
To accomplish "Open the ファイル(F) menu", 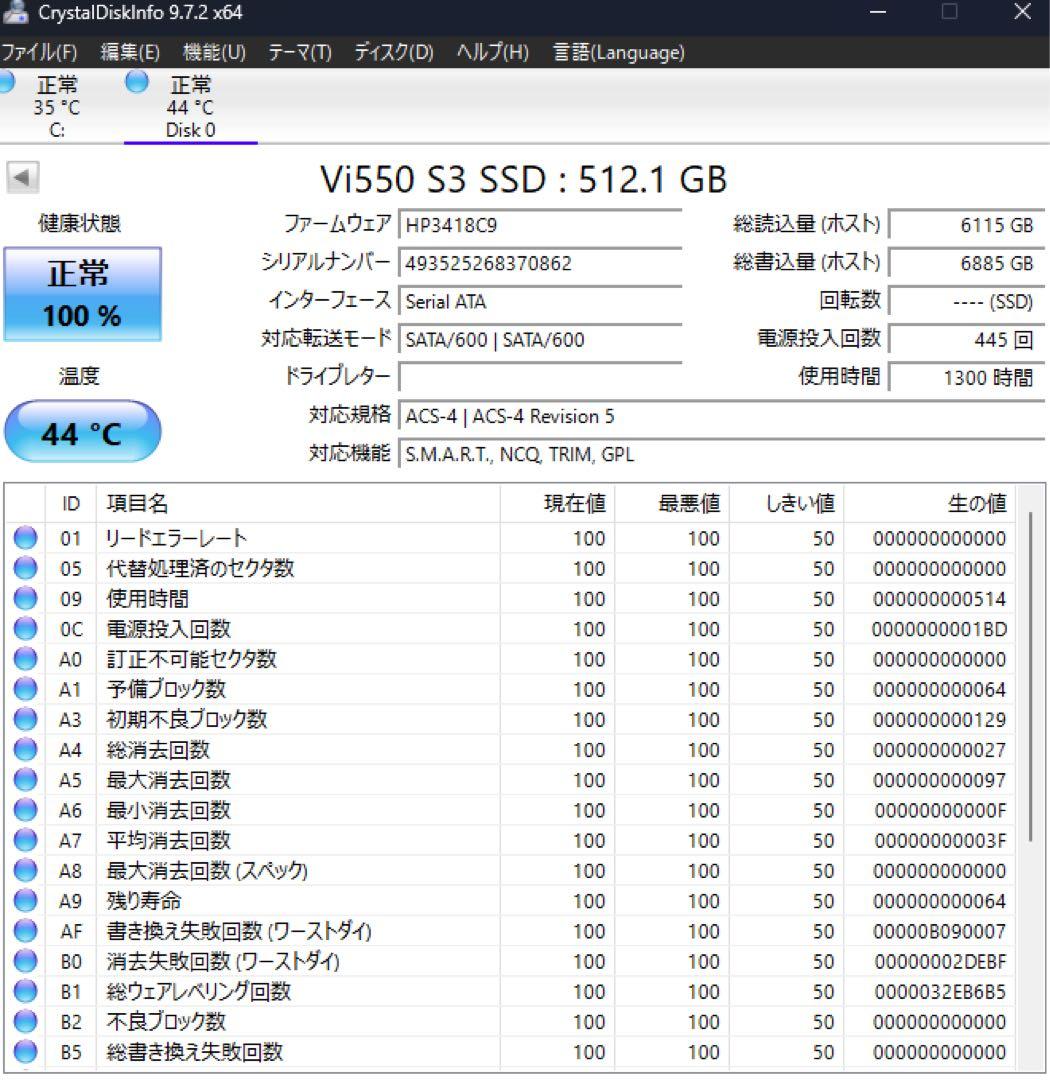I will click(x=39, y=52).
